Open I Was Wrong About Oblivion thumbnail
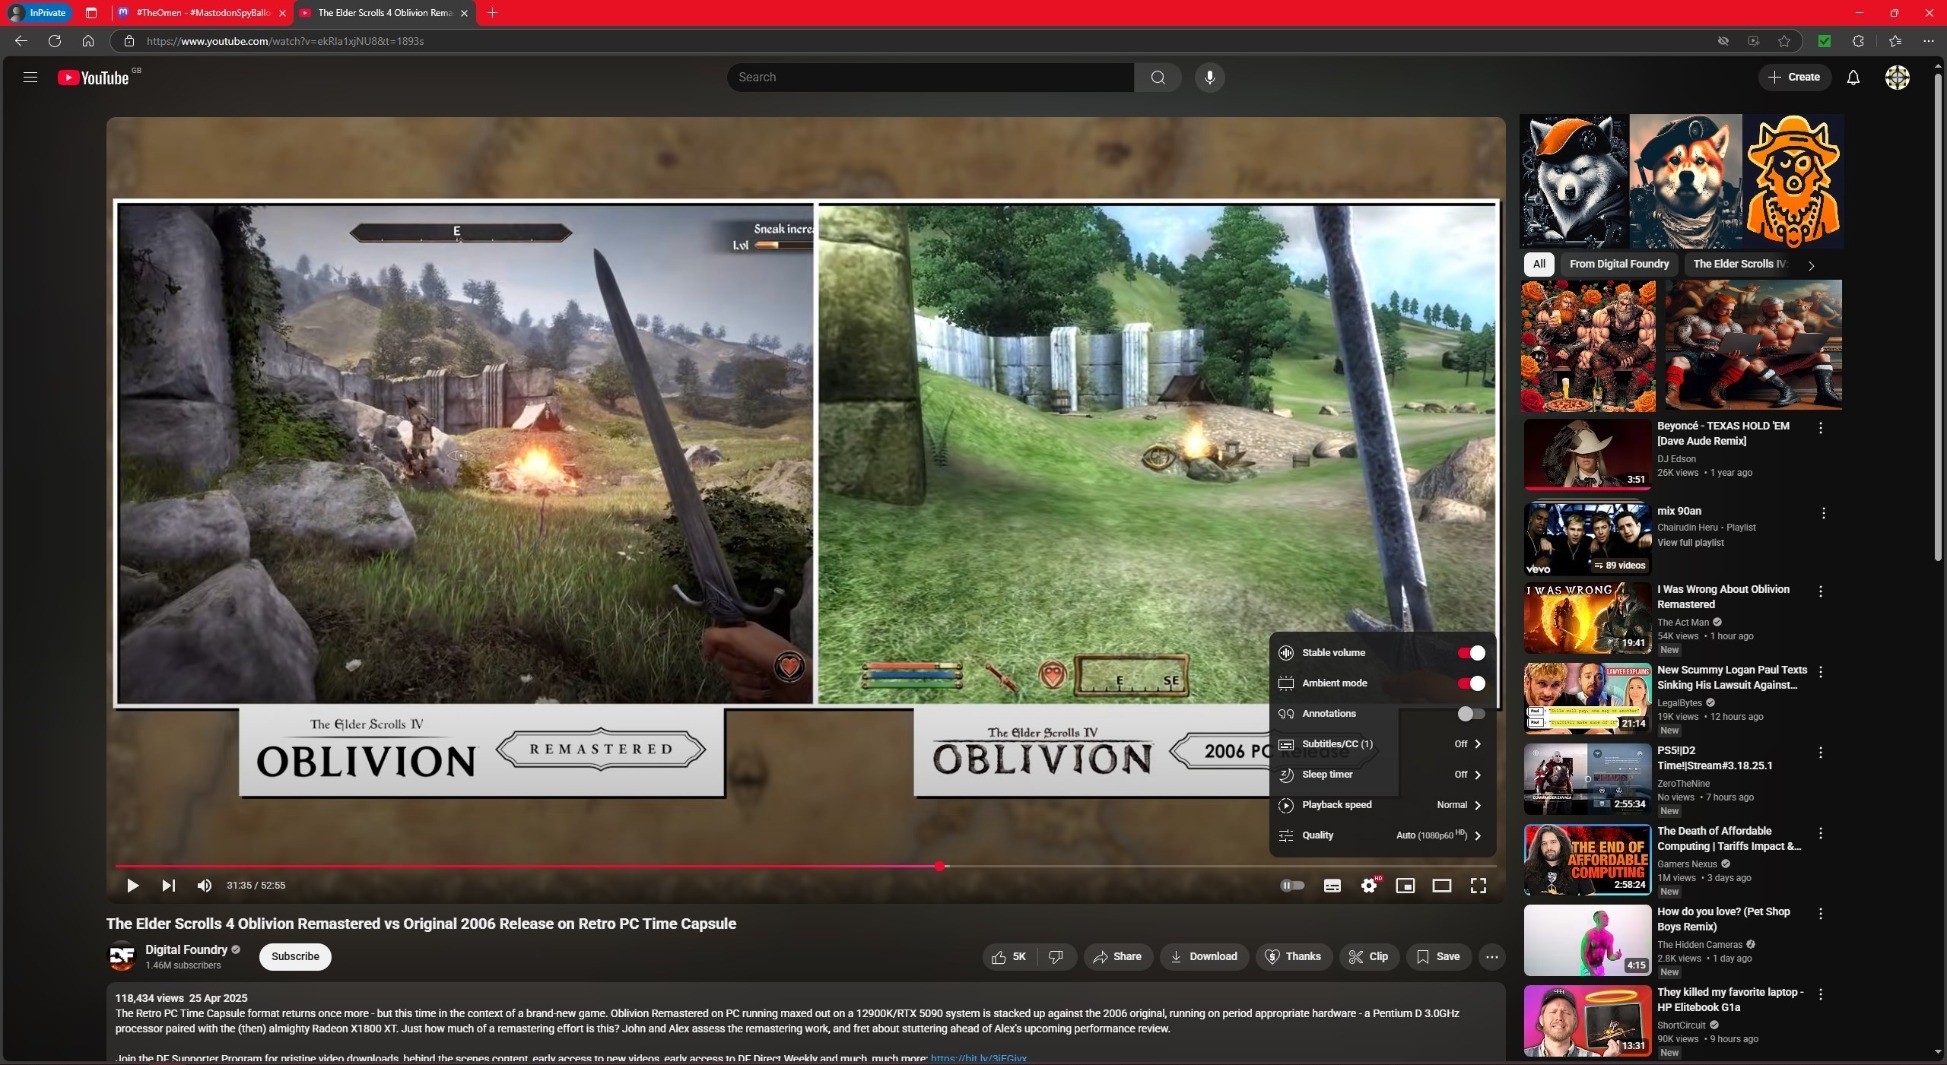 click(x=1587, y=618)
